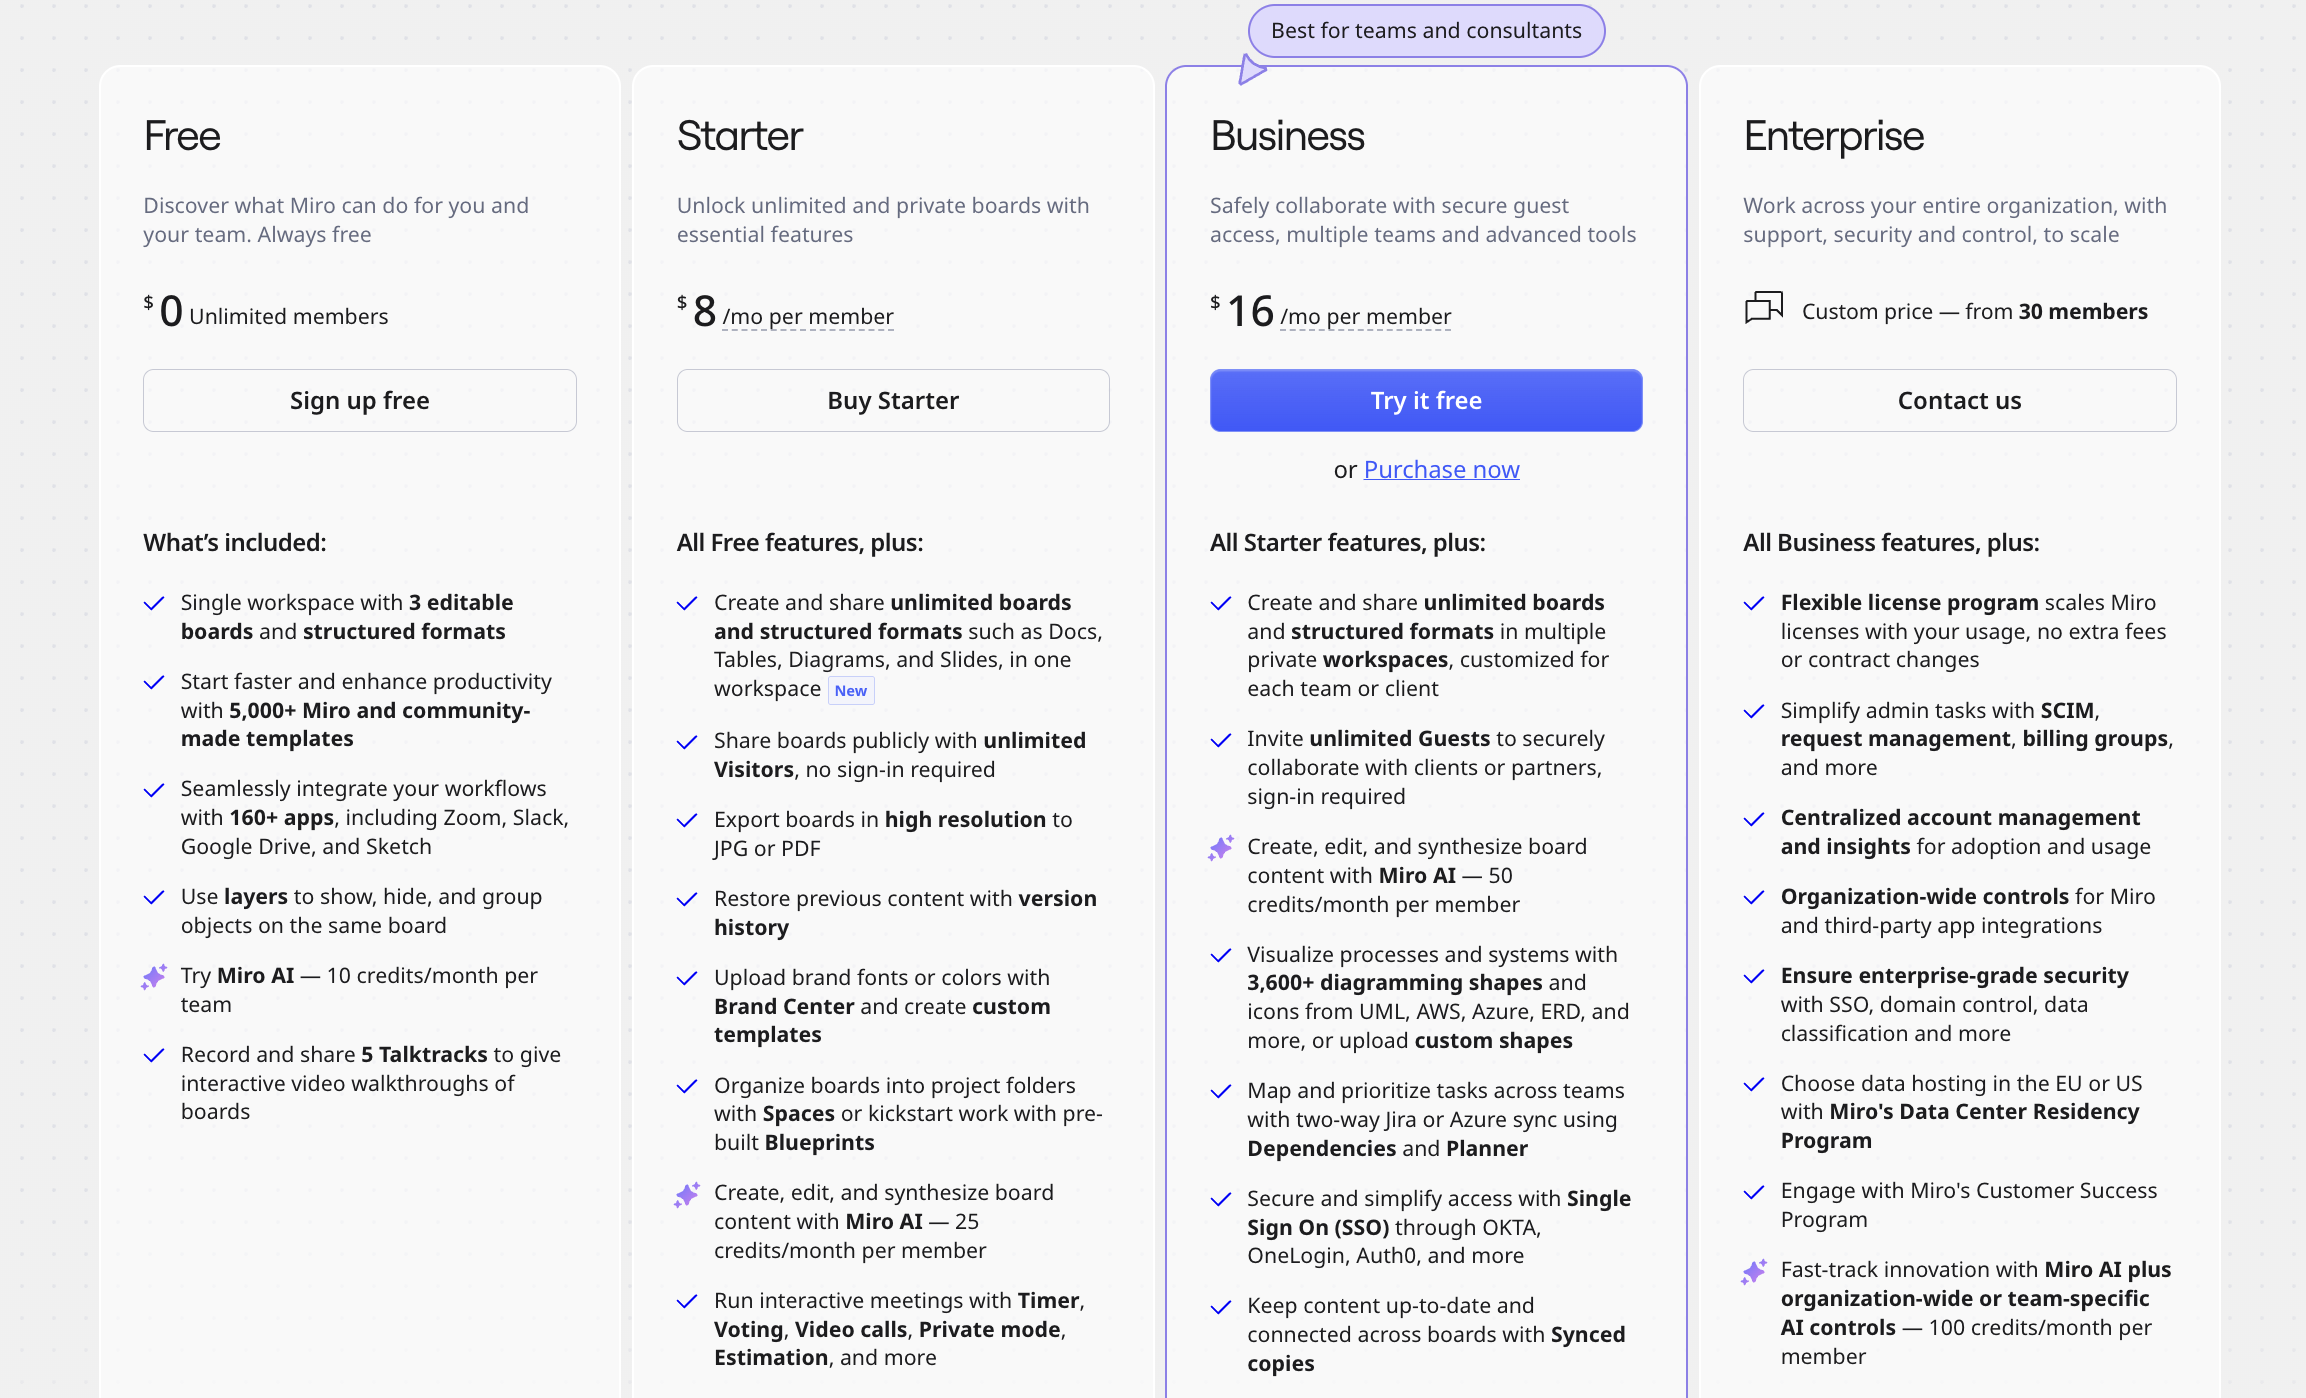Click checkmark beside 3 editable boards feature
Viewport: 2306px width, 1398px height.
154,603
